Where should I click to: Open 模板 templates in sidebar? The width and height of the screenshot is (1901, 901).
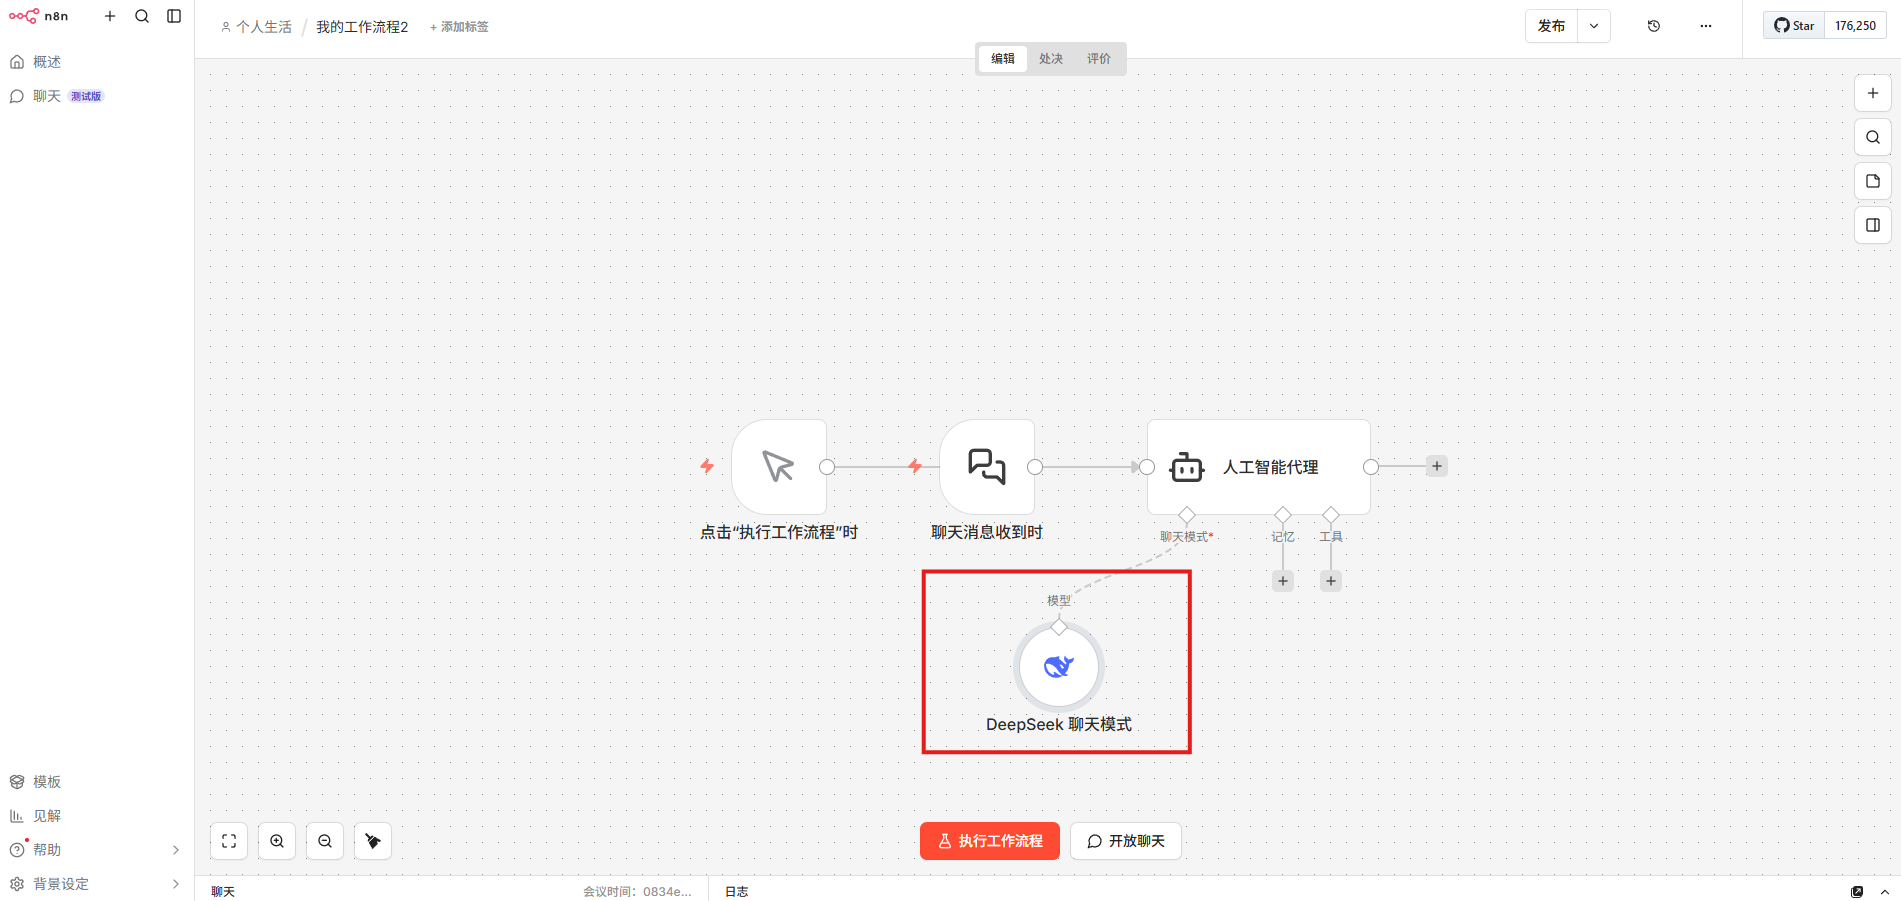46,782
